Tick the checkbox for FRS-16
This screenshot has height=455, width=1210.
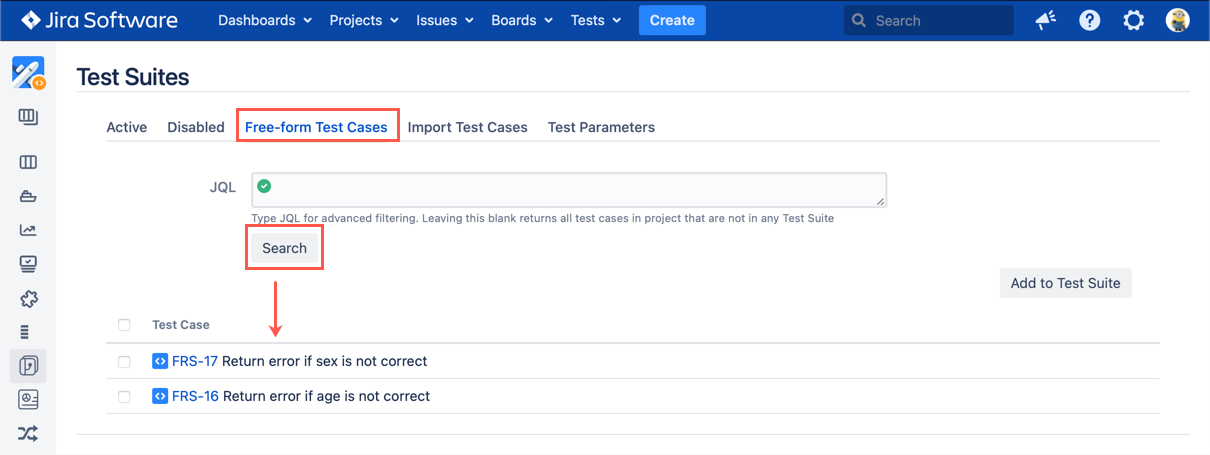tap(124, 396)
